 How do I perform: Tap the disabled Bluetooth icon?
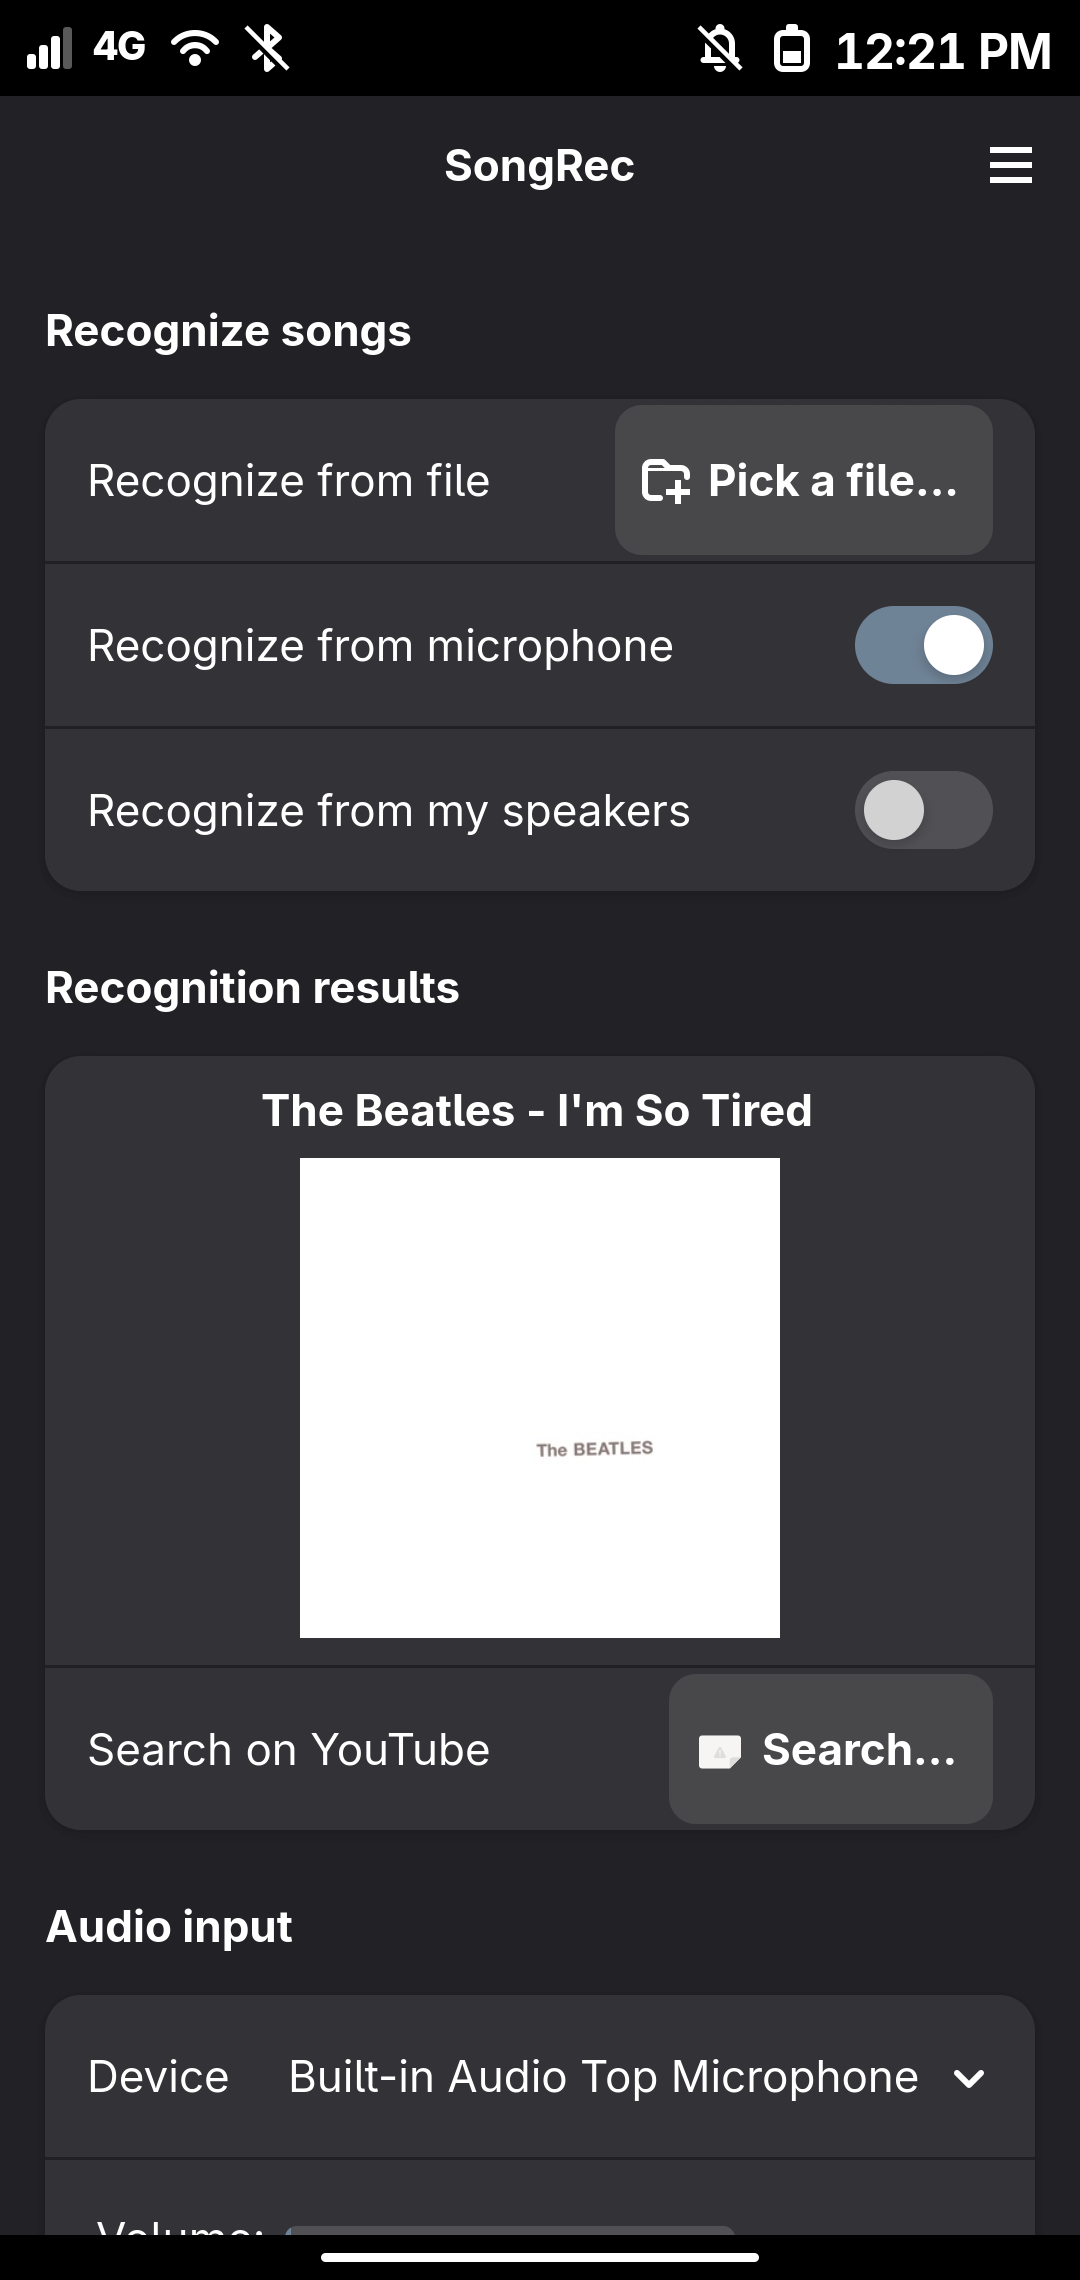(268, 49)
